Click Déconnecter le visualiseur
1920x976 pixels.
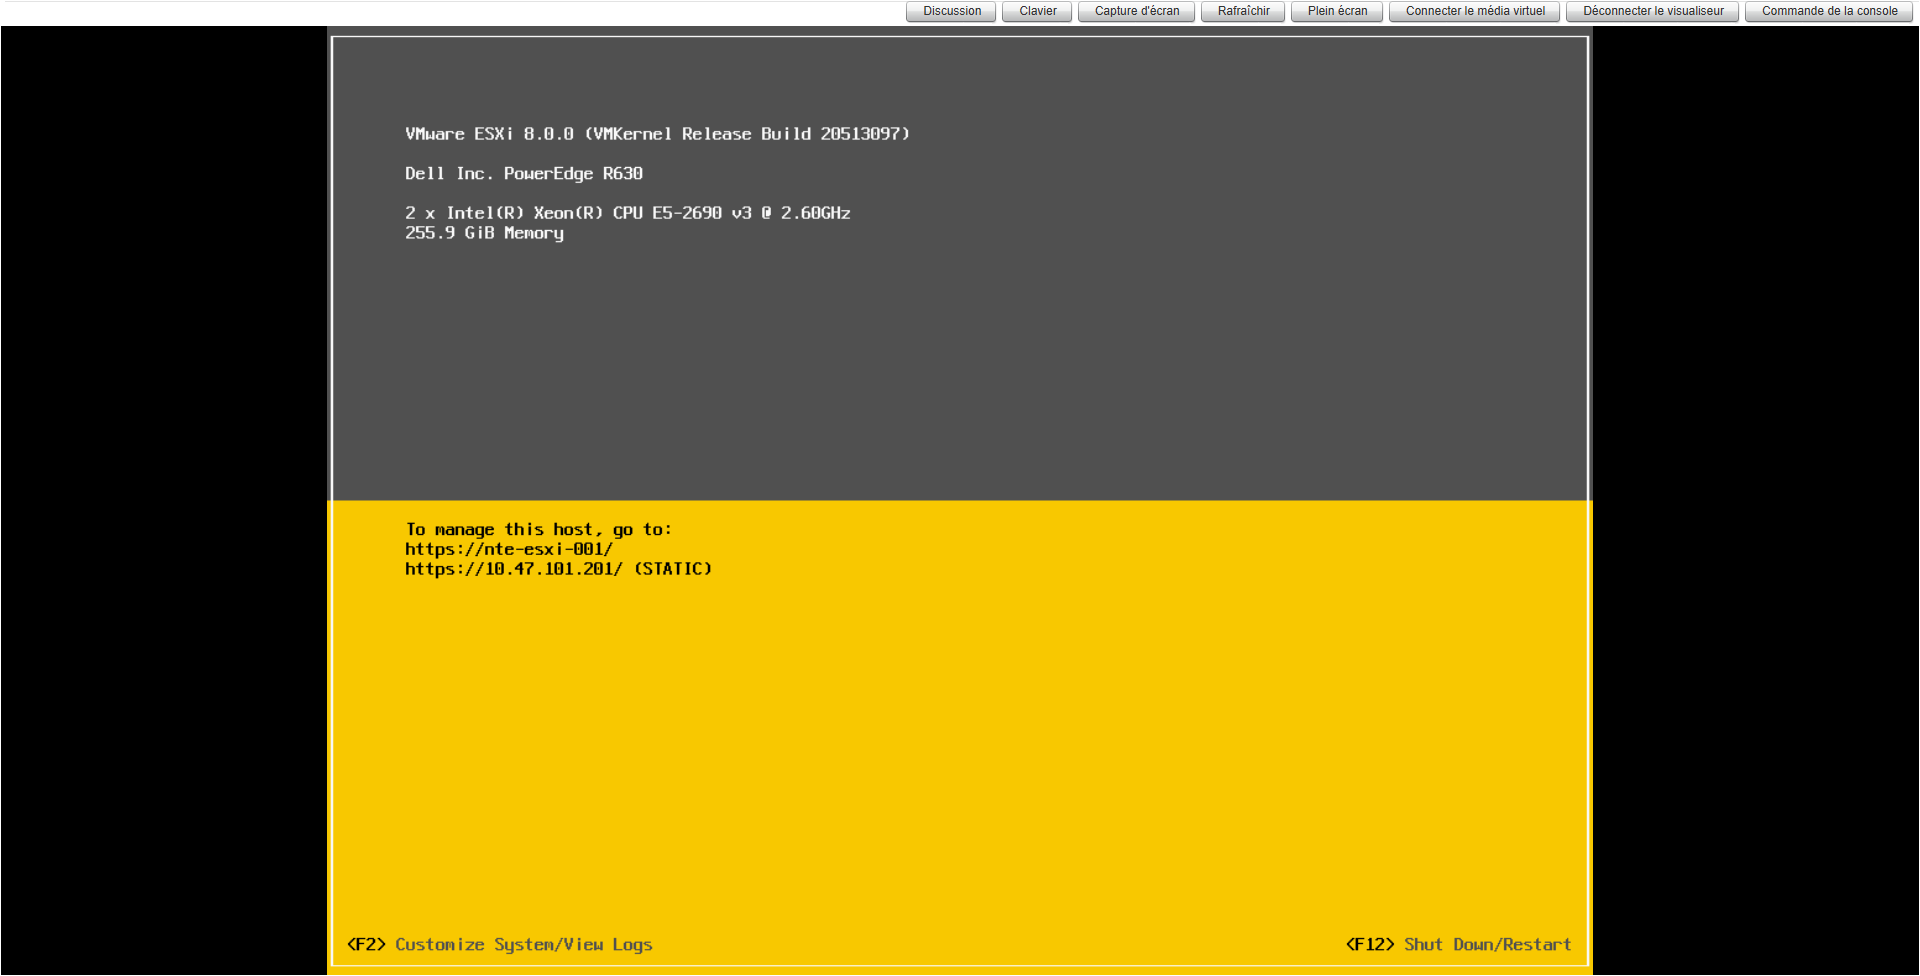click(x=1653, y=11)
